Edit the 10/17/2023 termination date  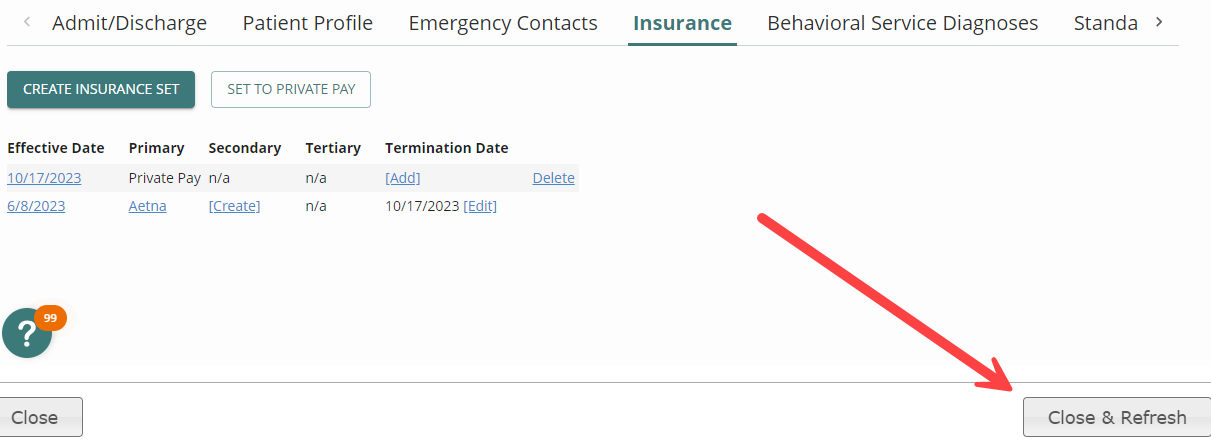[480, 206]
